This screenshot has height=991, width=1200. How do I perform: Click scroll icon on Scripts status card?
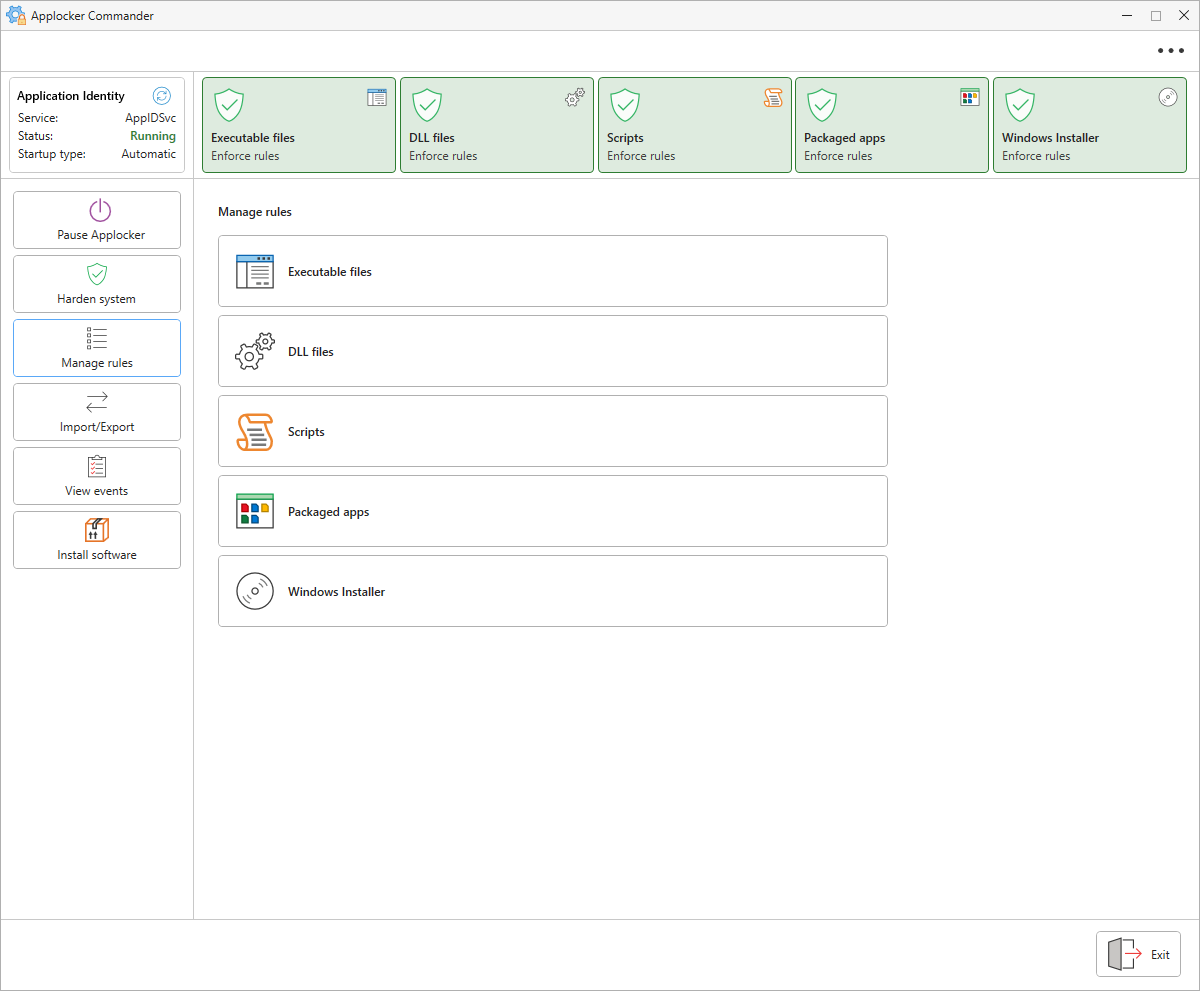point(773,97)
